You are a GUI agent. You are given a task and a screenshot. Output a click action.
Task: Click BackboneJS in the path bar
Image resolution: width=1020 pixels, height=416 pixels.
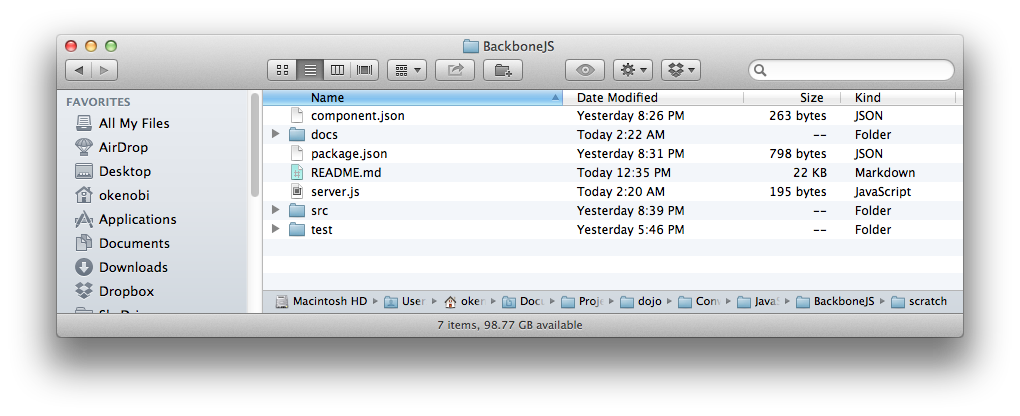coord(836,301)
